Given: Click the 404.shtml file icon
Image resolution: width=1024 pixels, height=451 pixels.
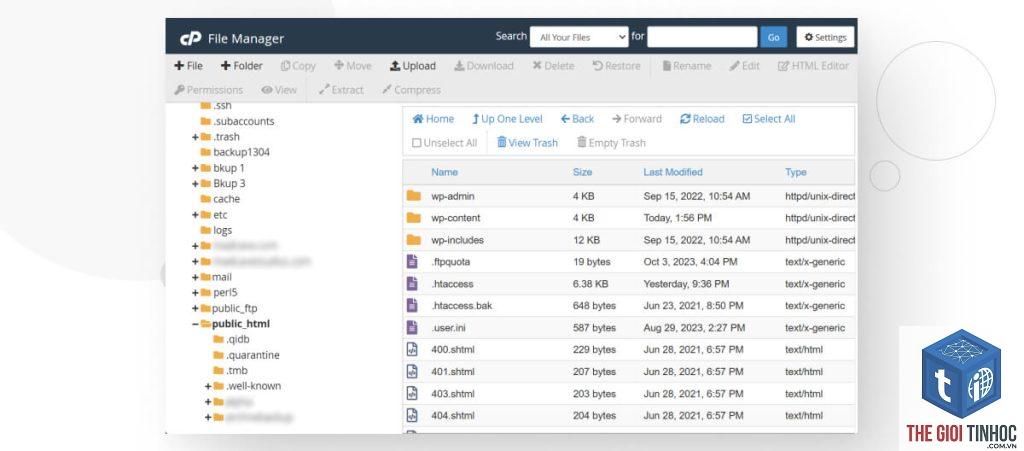Looking at the screenshot, I should point(412,415).
